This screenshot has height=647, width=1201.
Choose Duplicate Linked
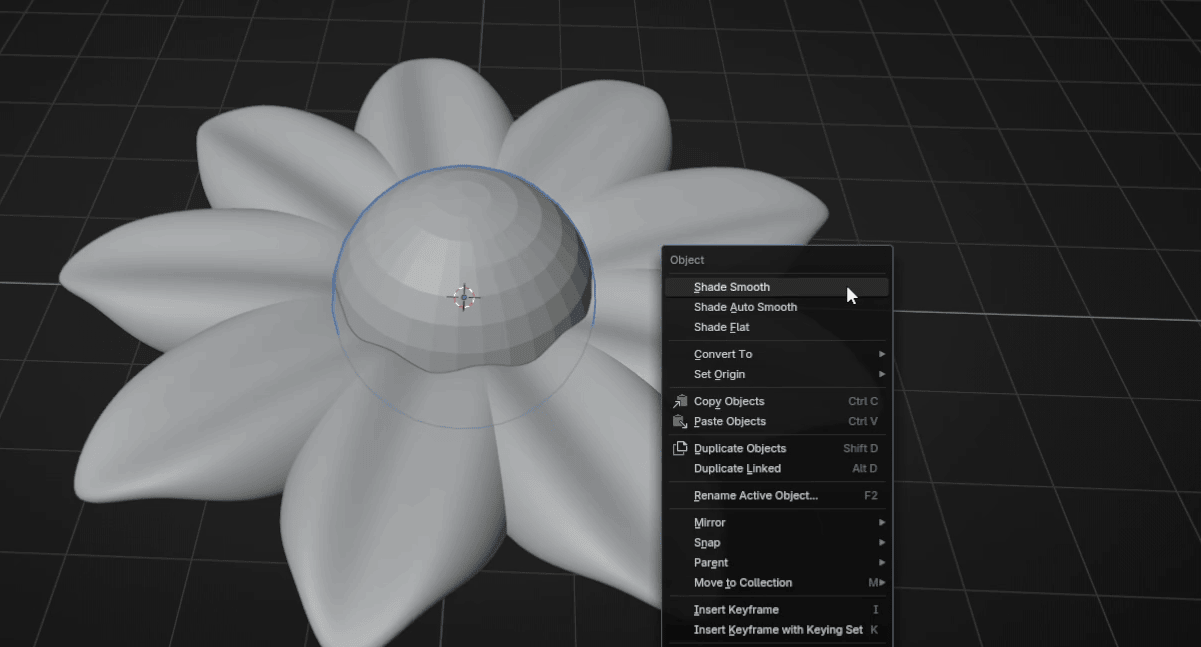(737, 468)
